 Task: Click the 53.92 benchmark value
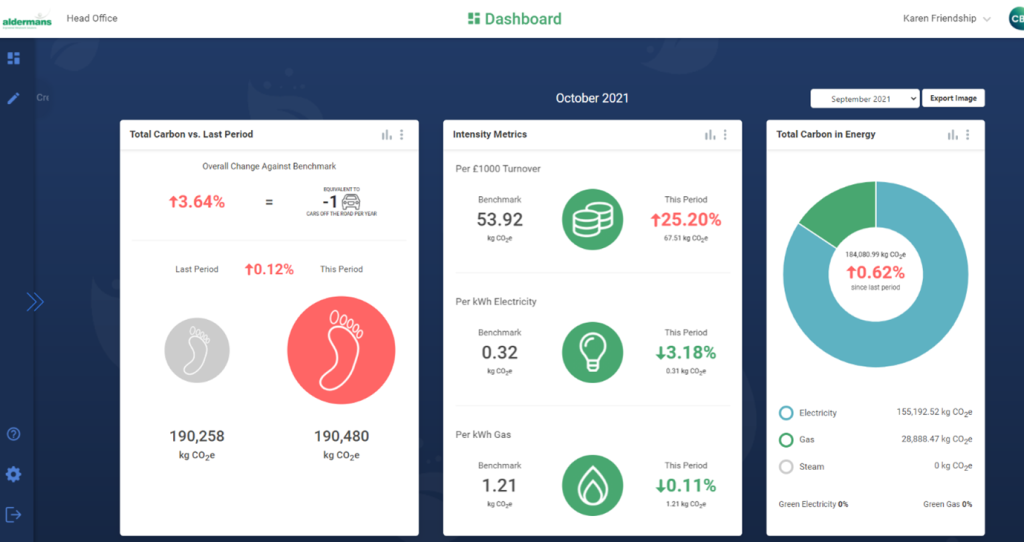pyautogui.click(x=500, y=219)
